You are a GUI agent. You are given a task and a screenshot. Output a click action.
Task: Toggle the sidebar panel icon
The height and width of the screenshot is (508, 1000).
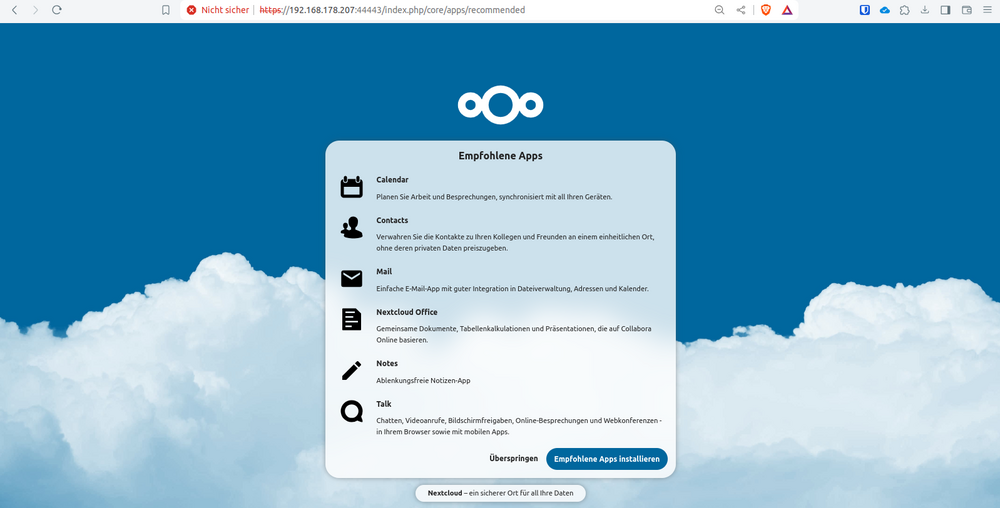tap(946, 10)
